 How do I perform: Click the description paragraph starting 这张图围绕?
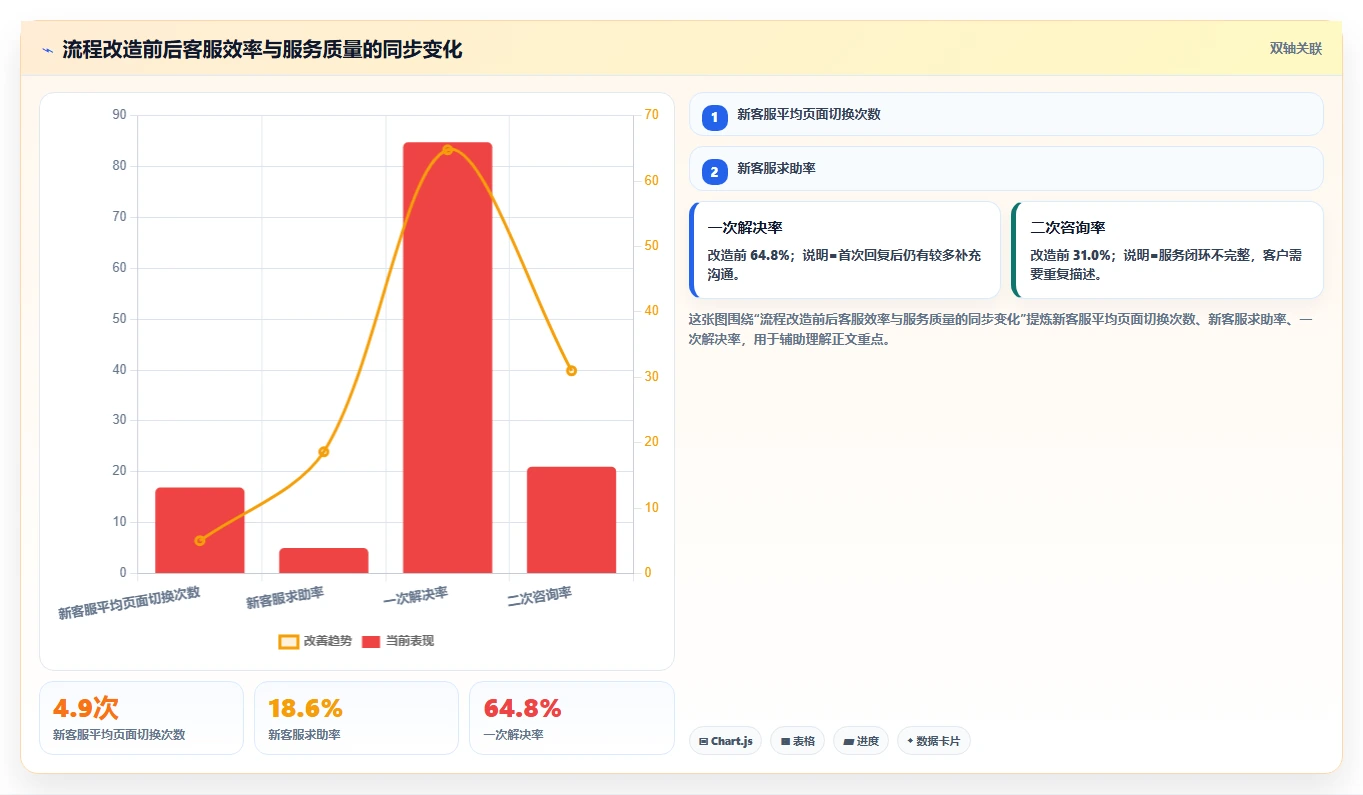click(1001, 329)
